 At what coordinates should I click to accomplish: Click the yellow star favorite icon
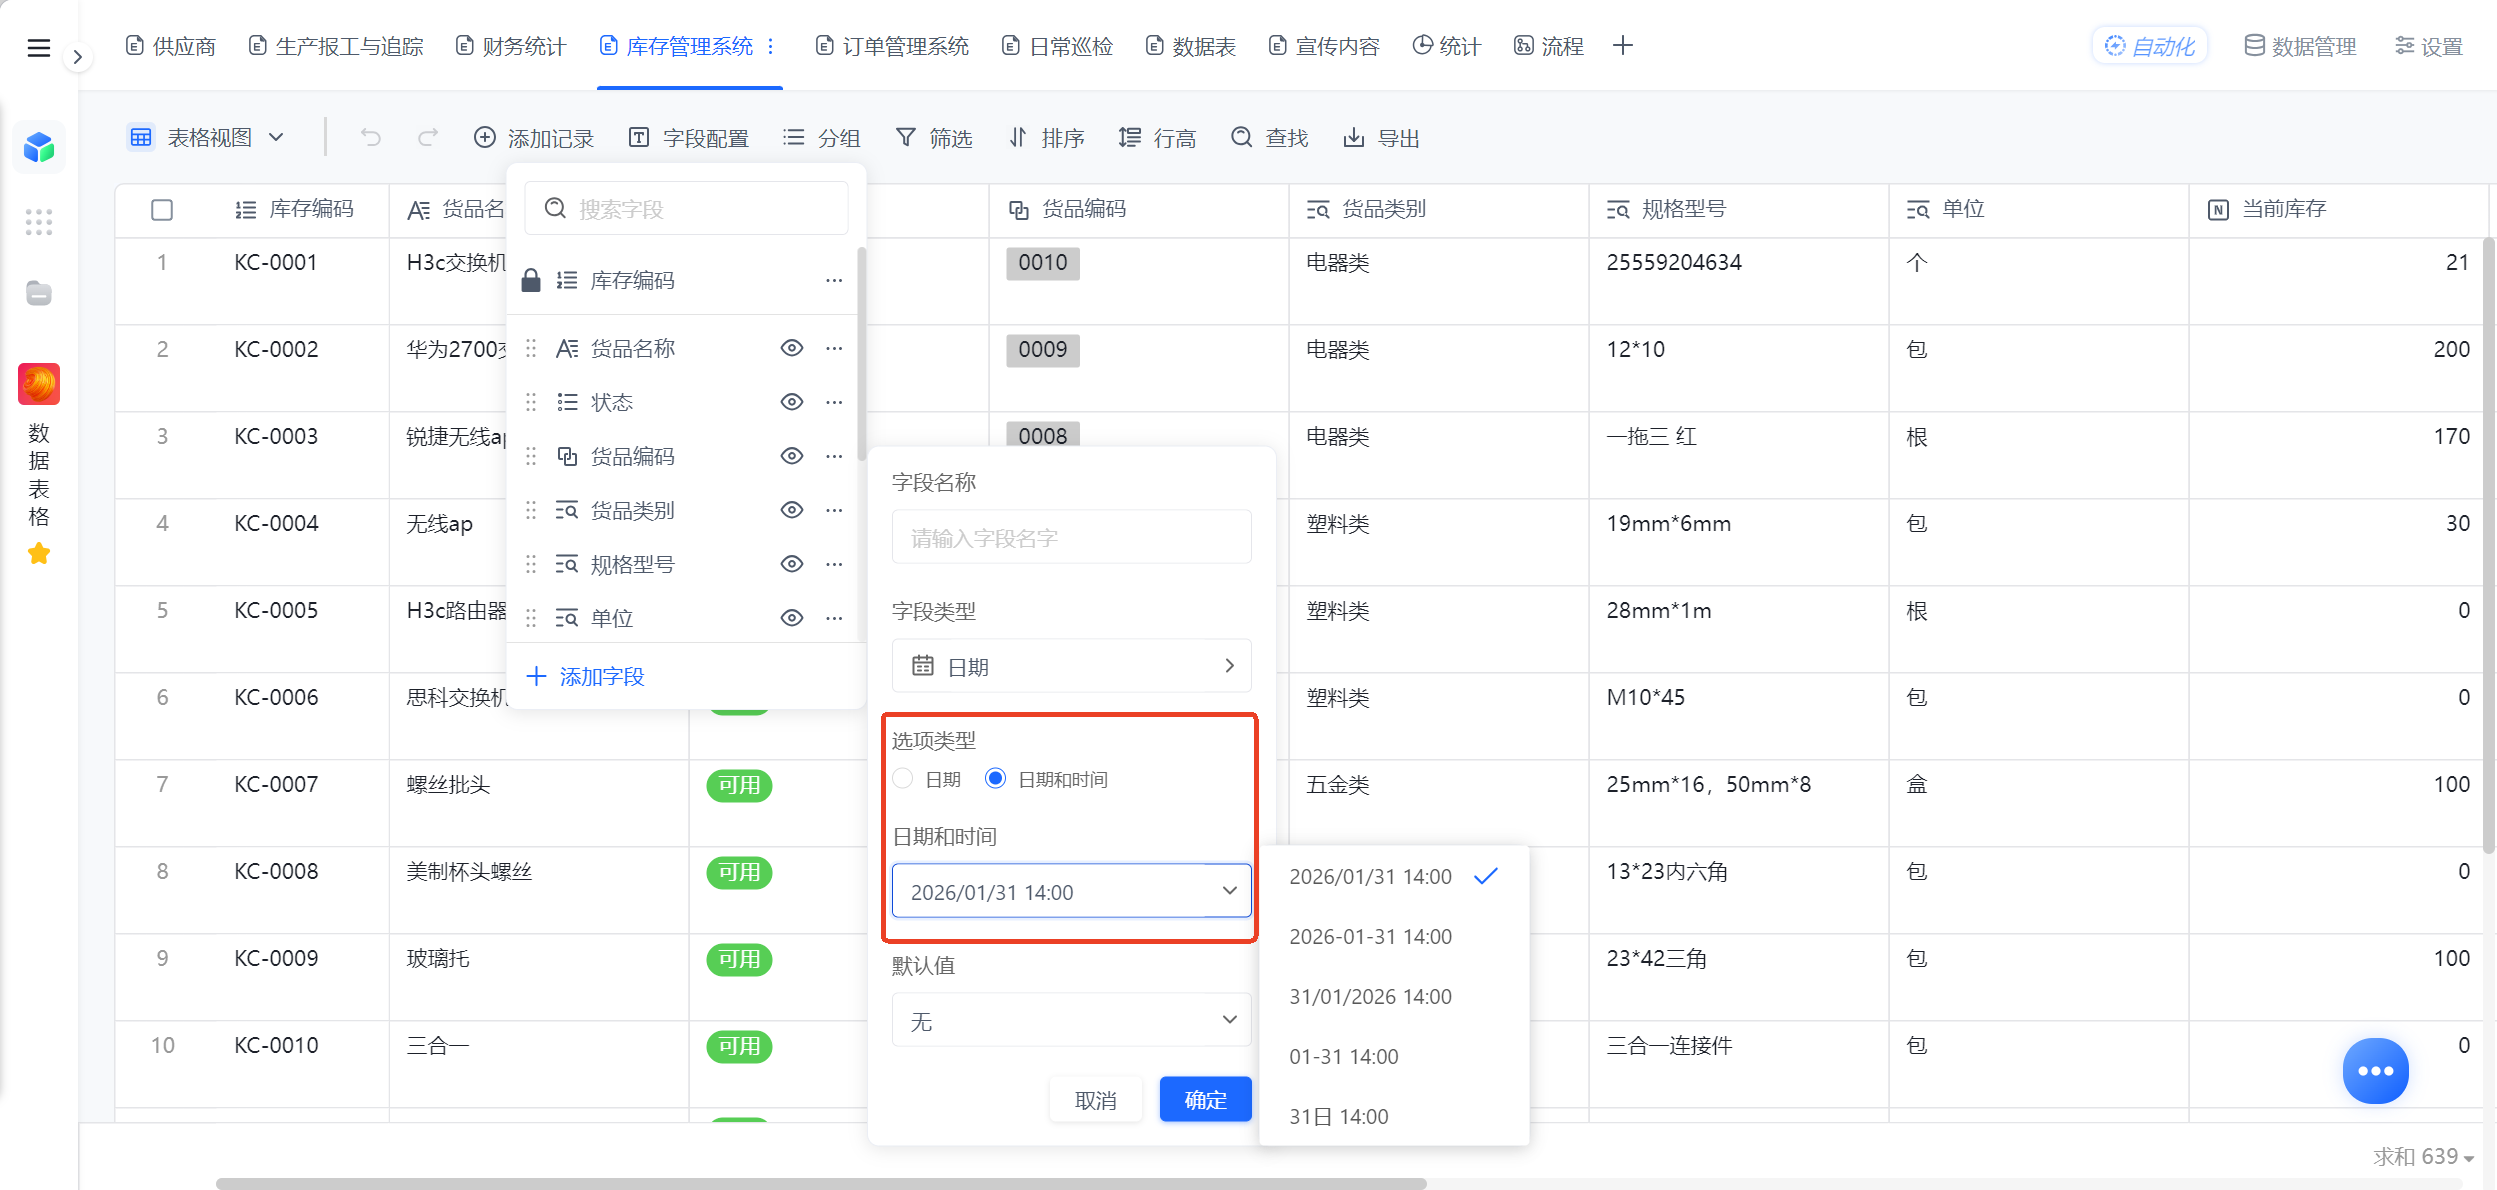(x=39, y=553)
